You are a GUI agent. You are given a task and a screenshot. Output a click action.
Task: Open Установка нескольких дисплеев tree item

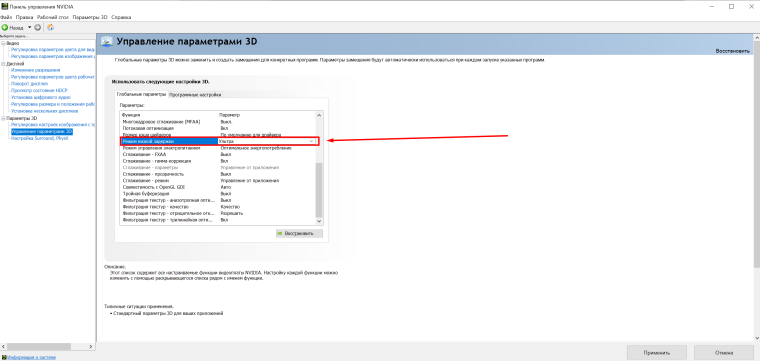45,111
